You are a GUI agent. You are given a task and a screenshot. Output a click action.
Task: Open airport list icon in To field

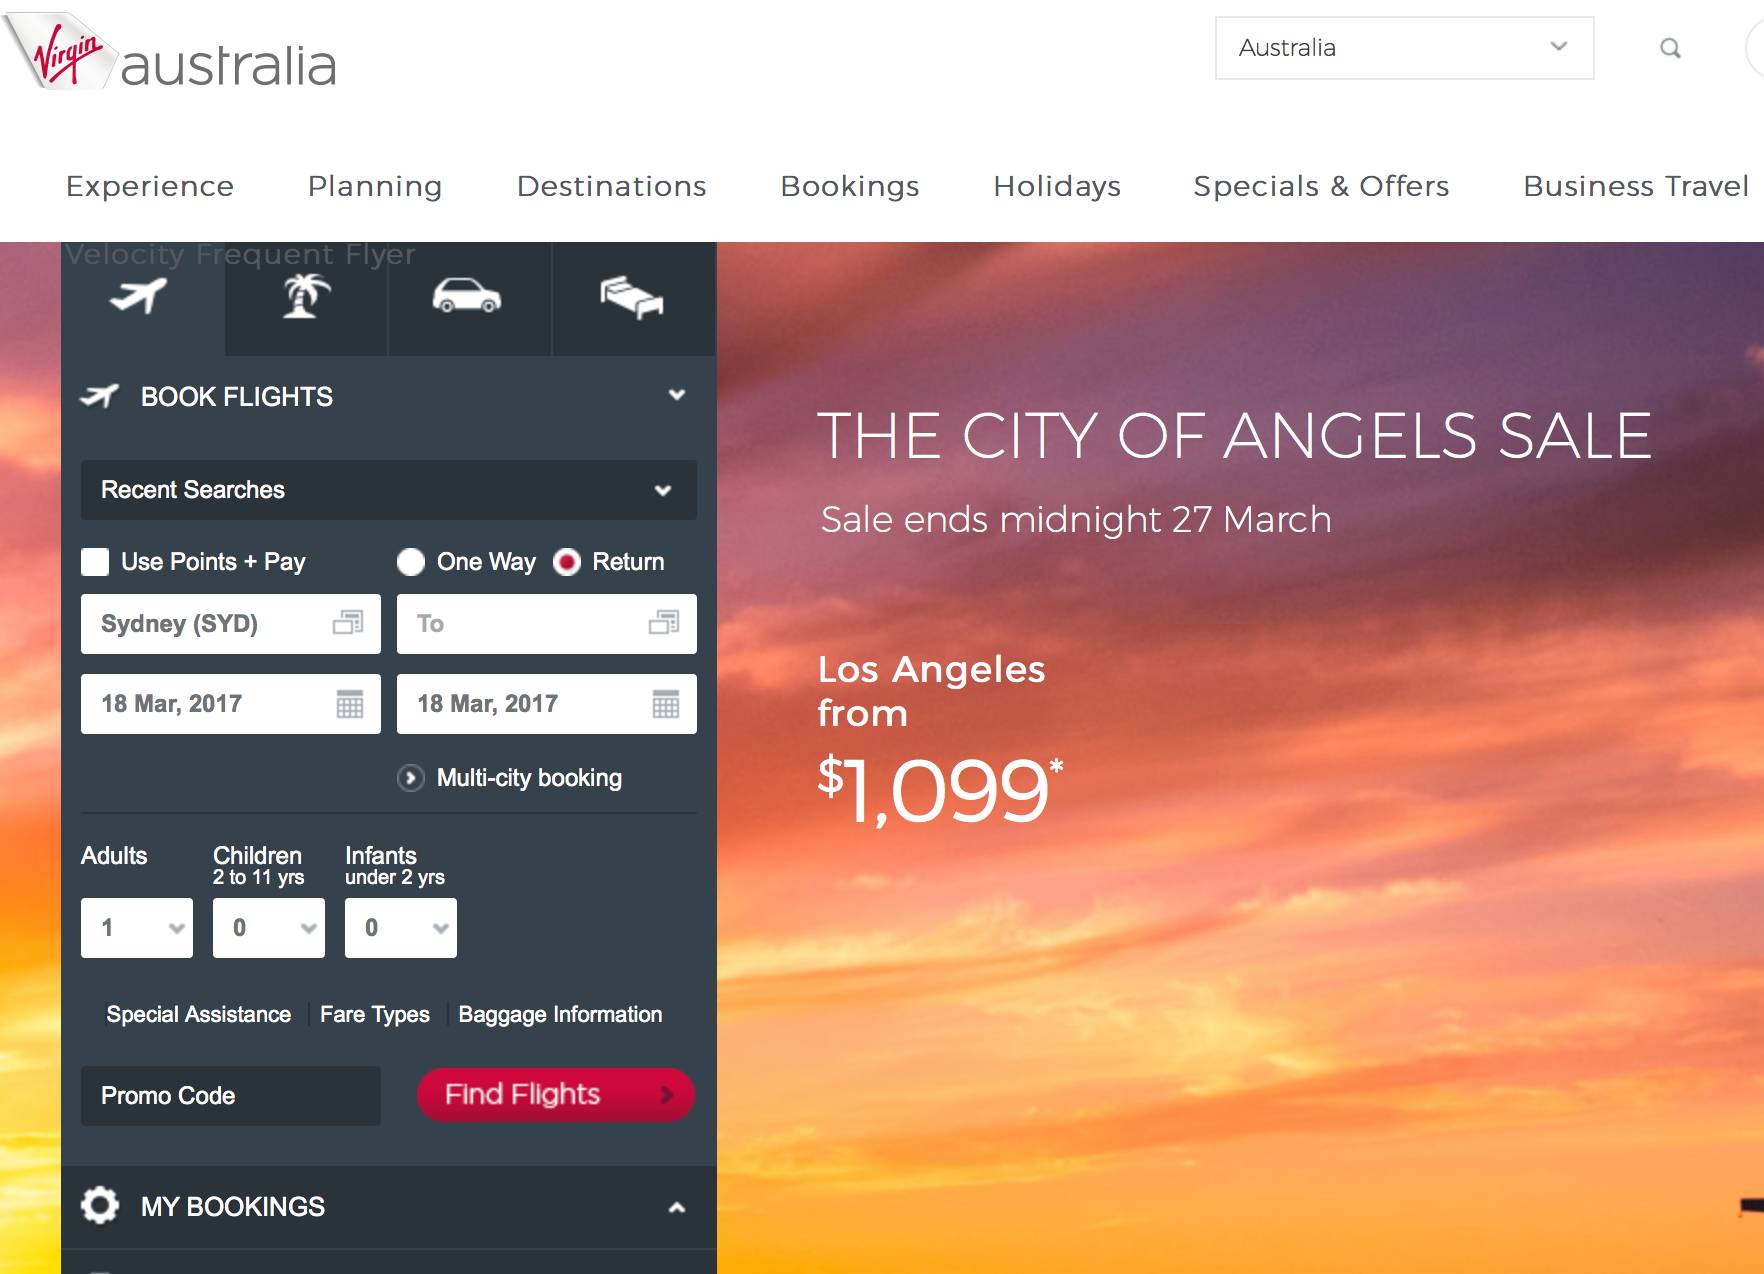tap(664, 623)
